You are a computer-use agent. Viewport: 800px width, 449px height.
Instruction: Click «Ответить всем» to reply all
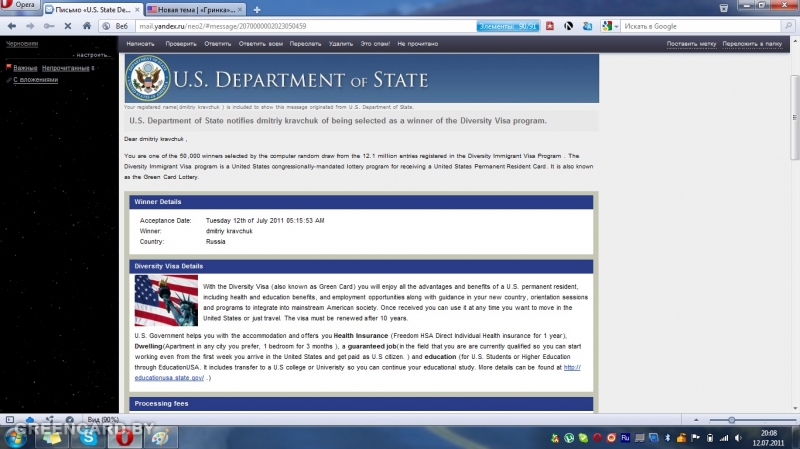click(x=261, y=44)
